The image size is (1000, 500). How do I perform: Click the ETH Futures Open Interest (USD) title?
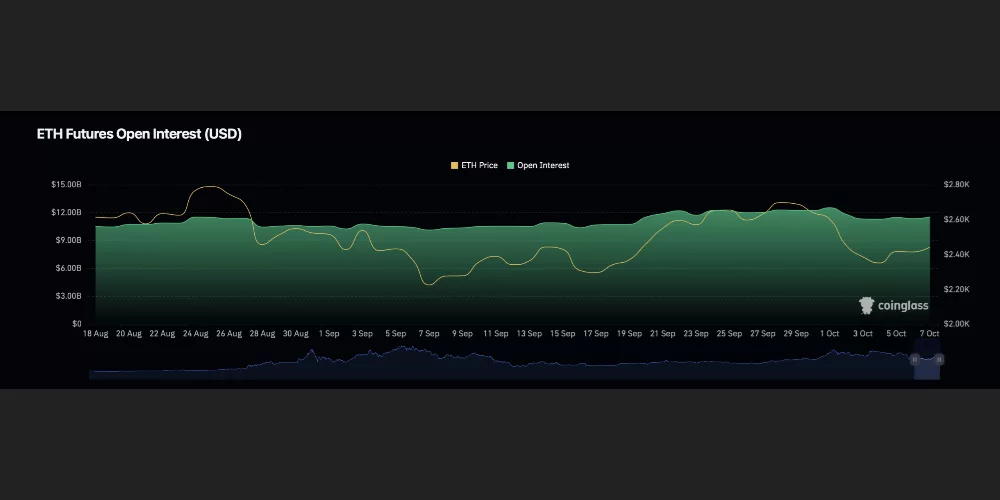pyautogui.click(x=139, y=135)
